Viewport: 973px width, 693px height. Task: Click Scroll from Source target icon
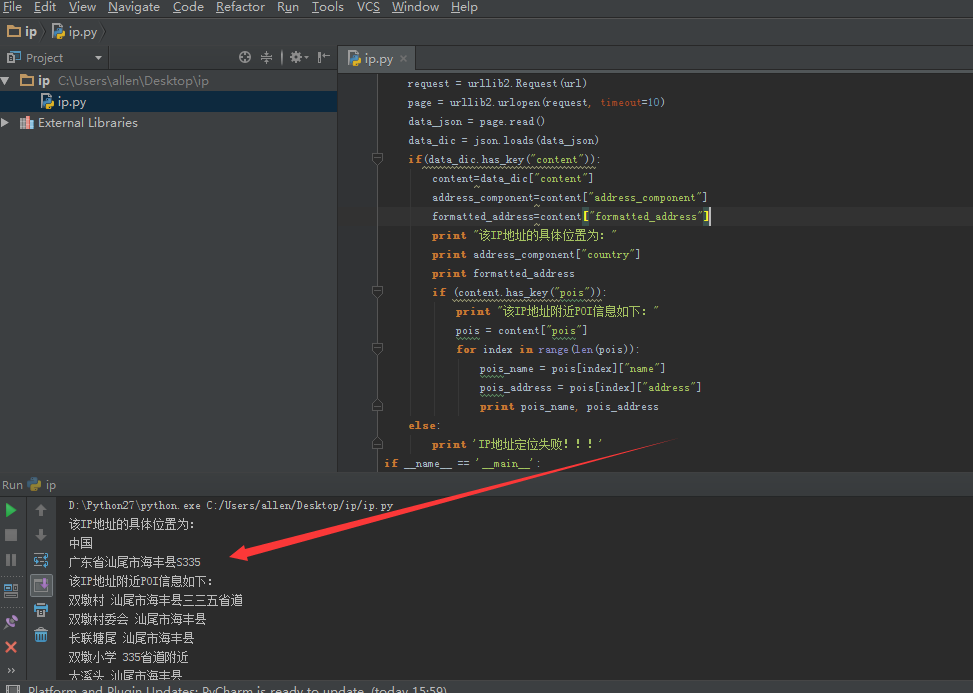pyautogui.click(x=245, y=58)
